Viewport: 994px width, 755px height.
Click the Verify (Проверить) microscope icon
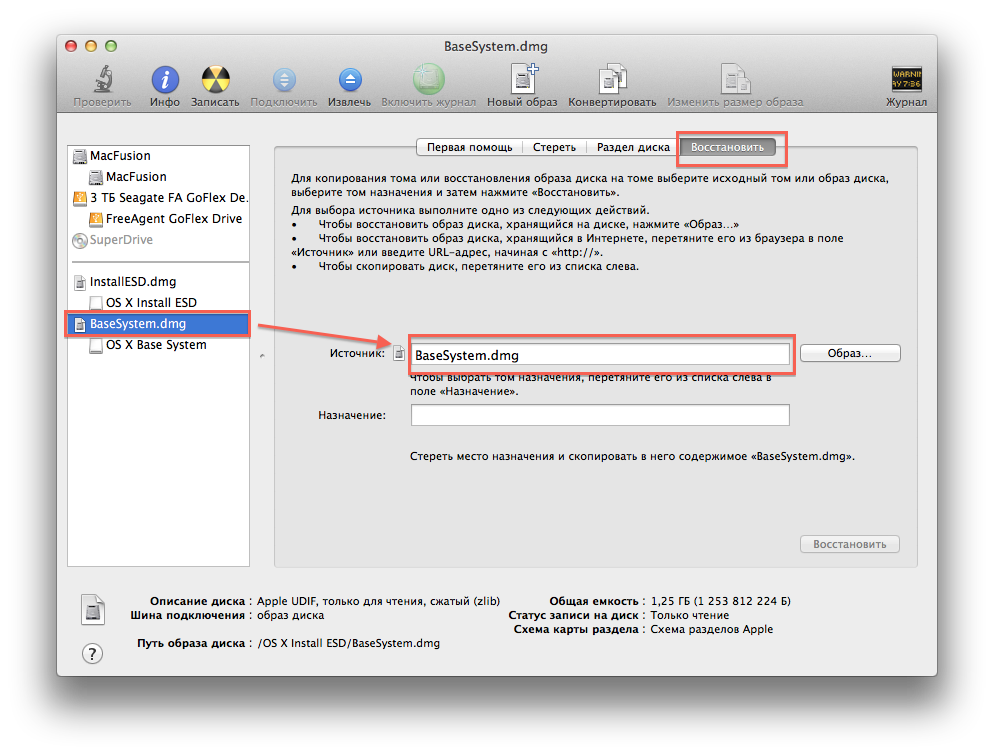pyautogui.click(x=103, y=80)
